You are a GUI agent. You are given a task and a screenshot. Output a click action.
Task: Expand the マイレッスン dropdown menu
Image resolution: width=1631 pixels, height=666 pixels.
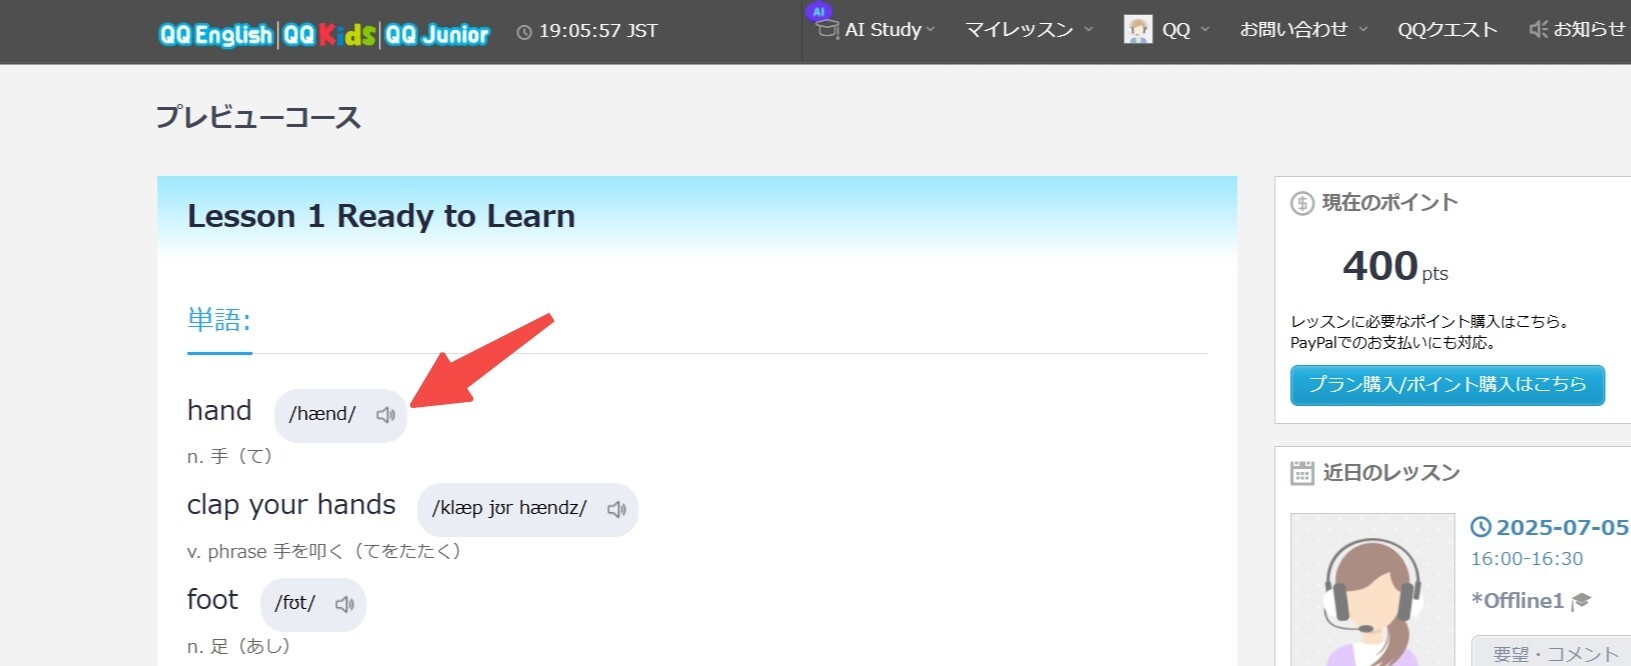[1028, 30]
